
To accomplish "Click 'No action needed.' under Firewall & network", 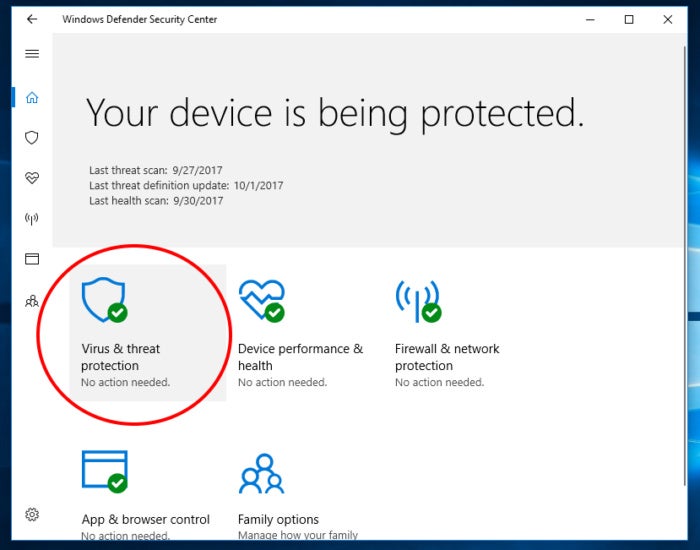I will point(439,382).
